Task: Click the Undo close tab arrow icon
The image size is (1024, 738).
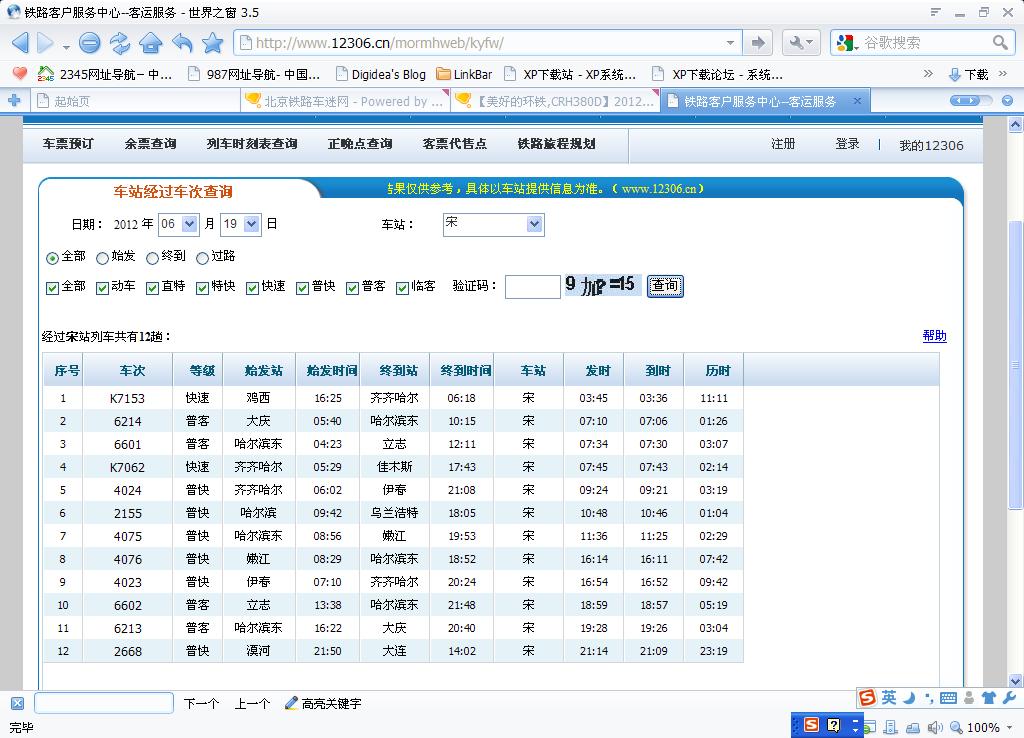Action: pos(182,43)
